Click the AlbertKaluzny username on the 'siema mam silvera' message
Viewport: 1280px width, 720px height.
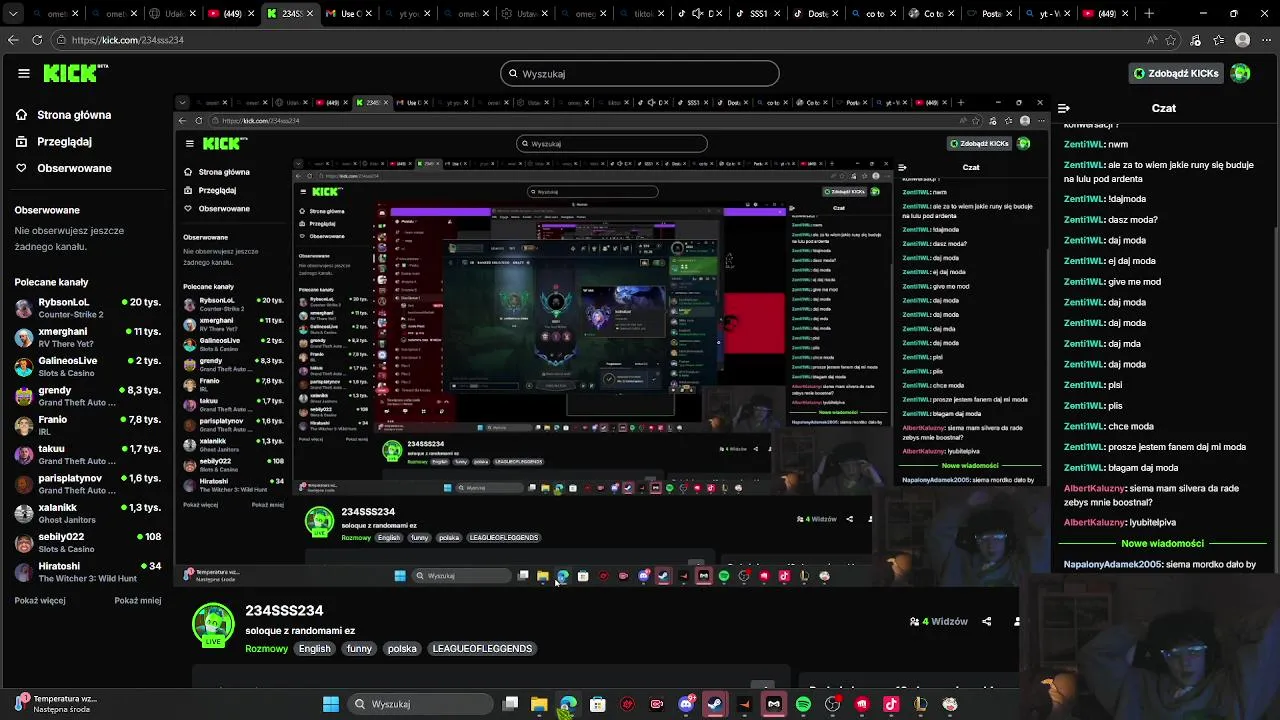coord(1093,489)
